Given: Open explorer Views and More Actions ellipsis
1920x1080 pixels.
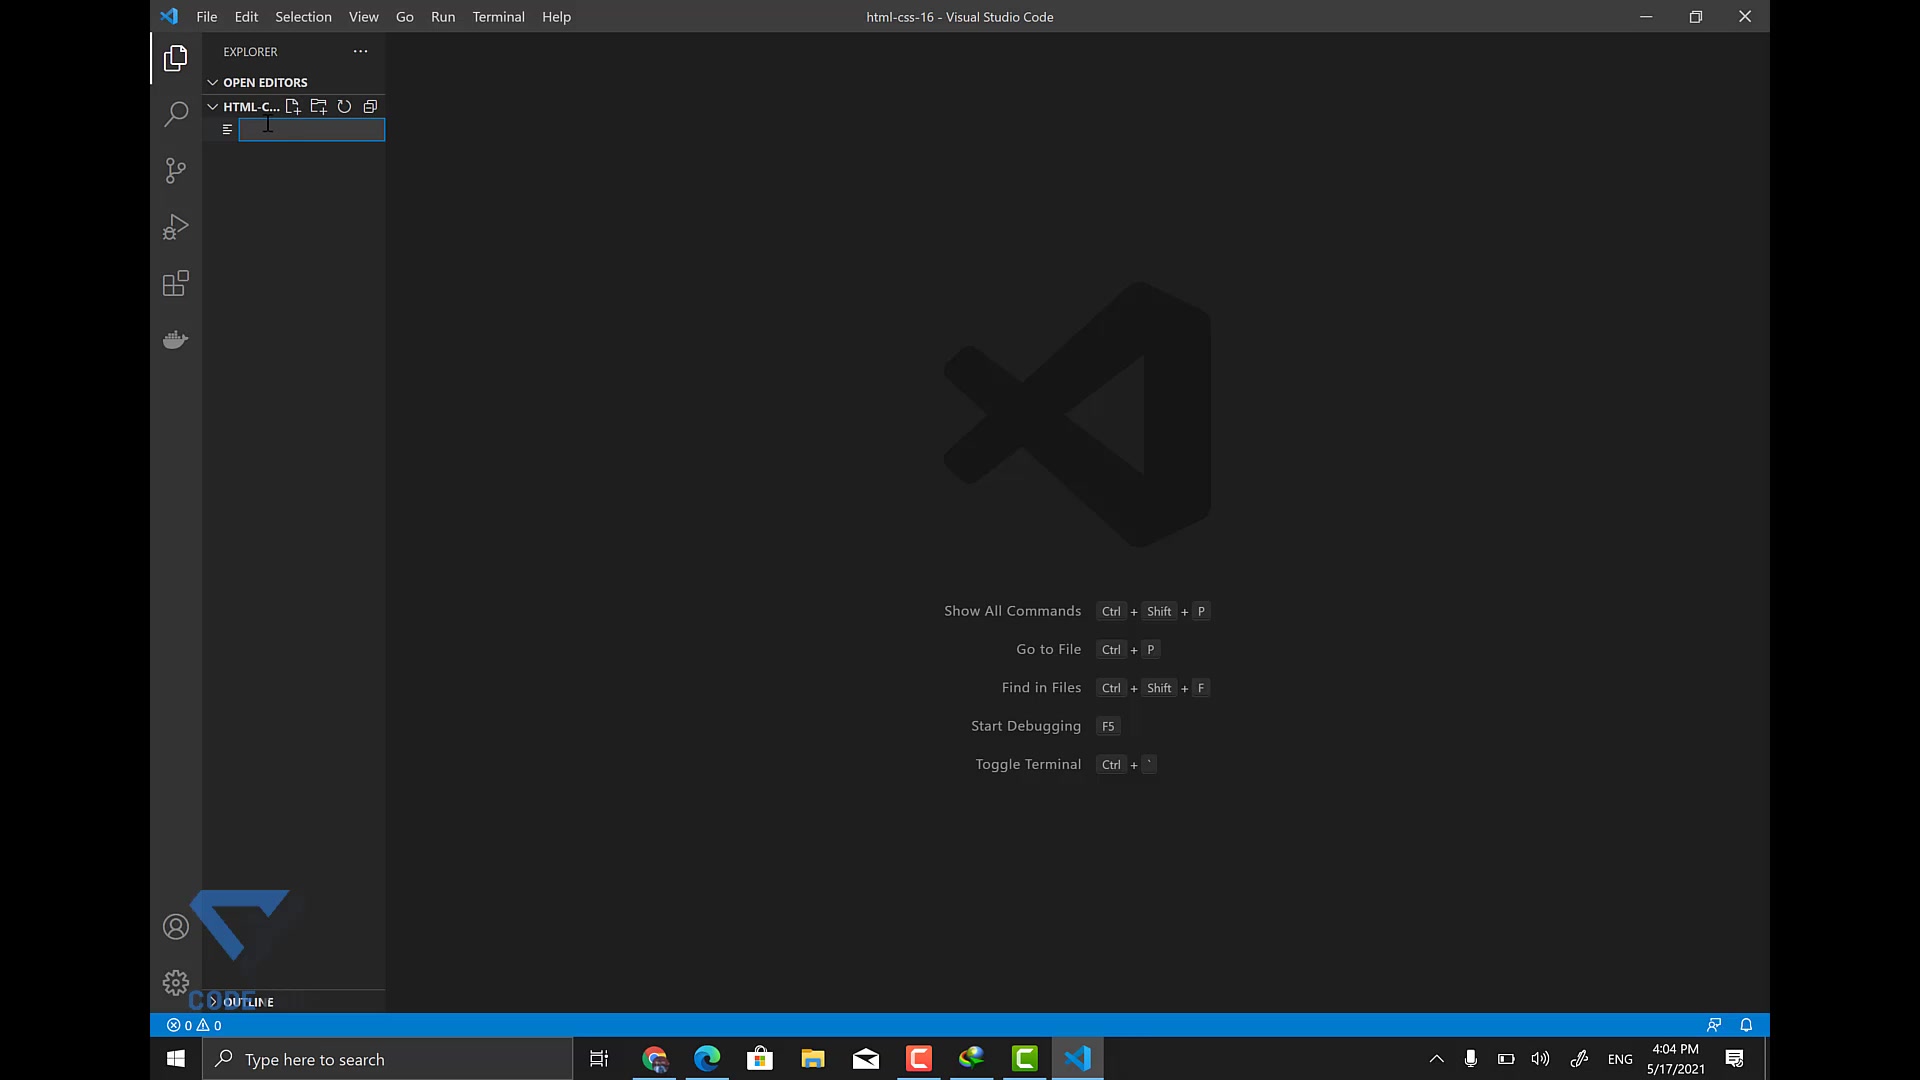Looking at the screenshot, I should [x=360, y=51].
